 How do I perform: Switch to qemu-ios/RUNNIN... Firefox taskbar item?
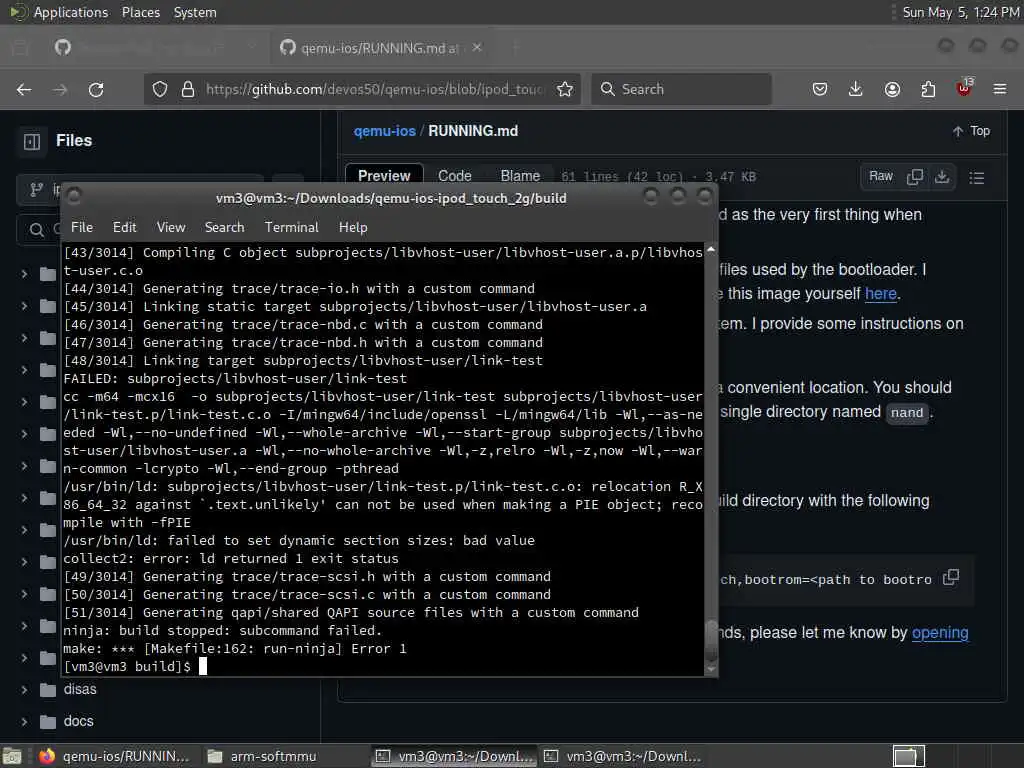pyautogui.click(x=114, y=756)
